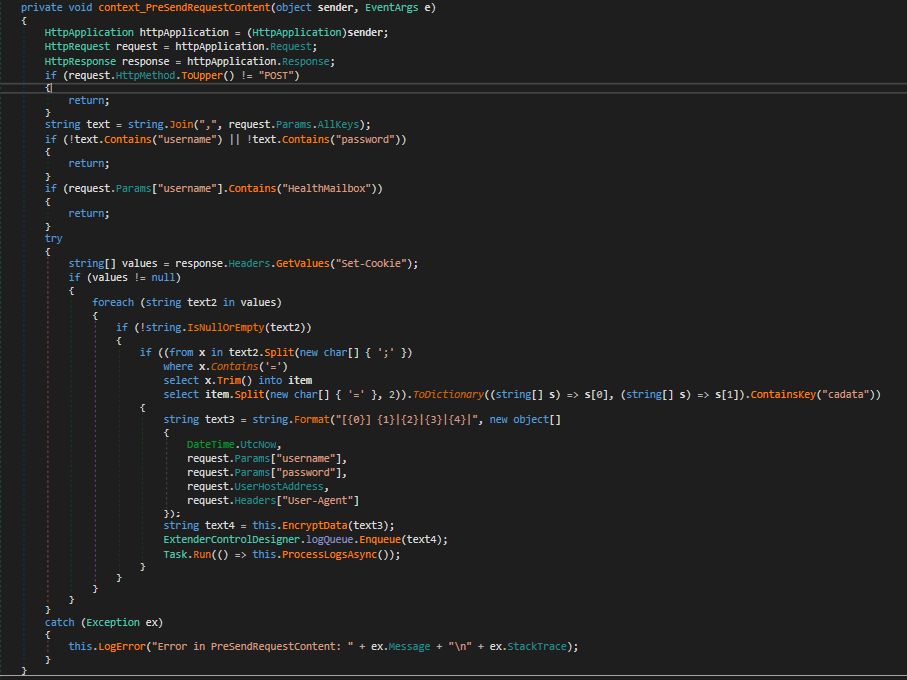907x680 pixels.
Task: Click the context_PreSendRequestContent method name
Action: pos(184,8)
